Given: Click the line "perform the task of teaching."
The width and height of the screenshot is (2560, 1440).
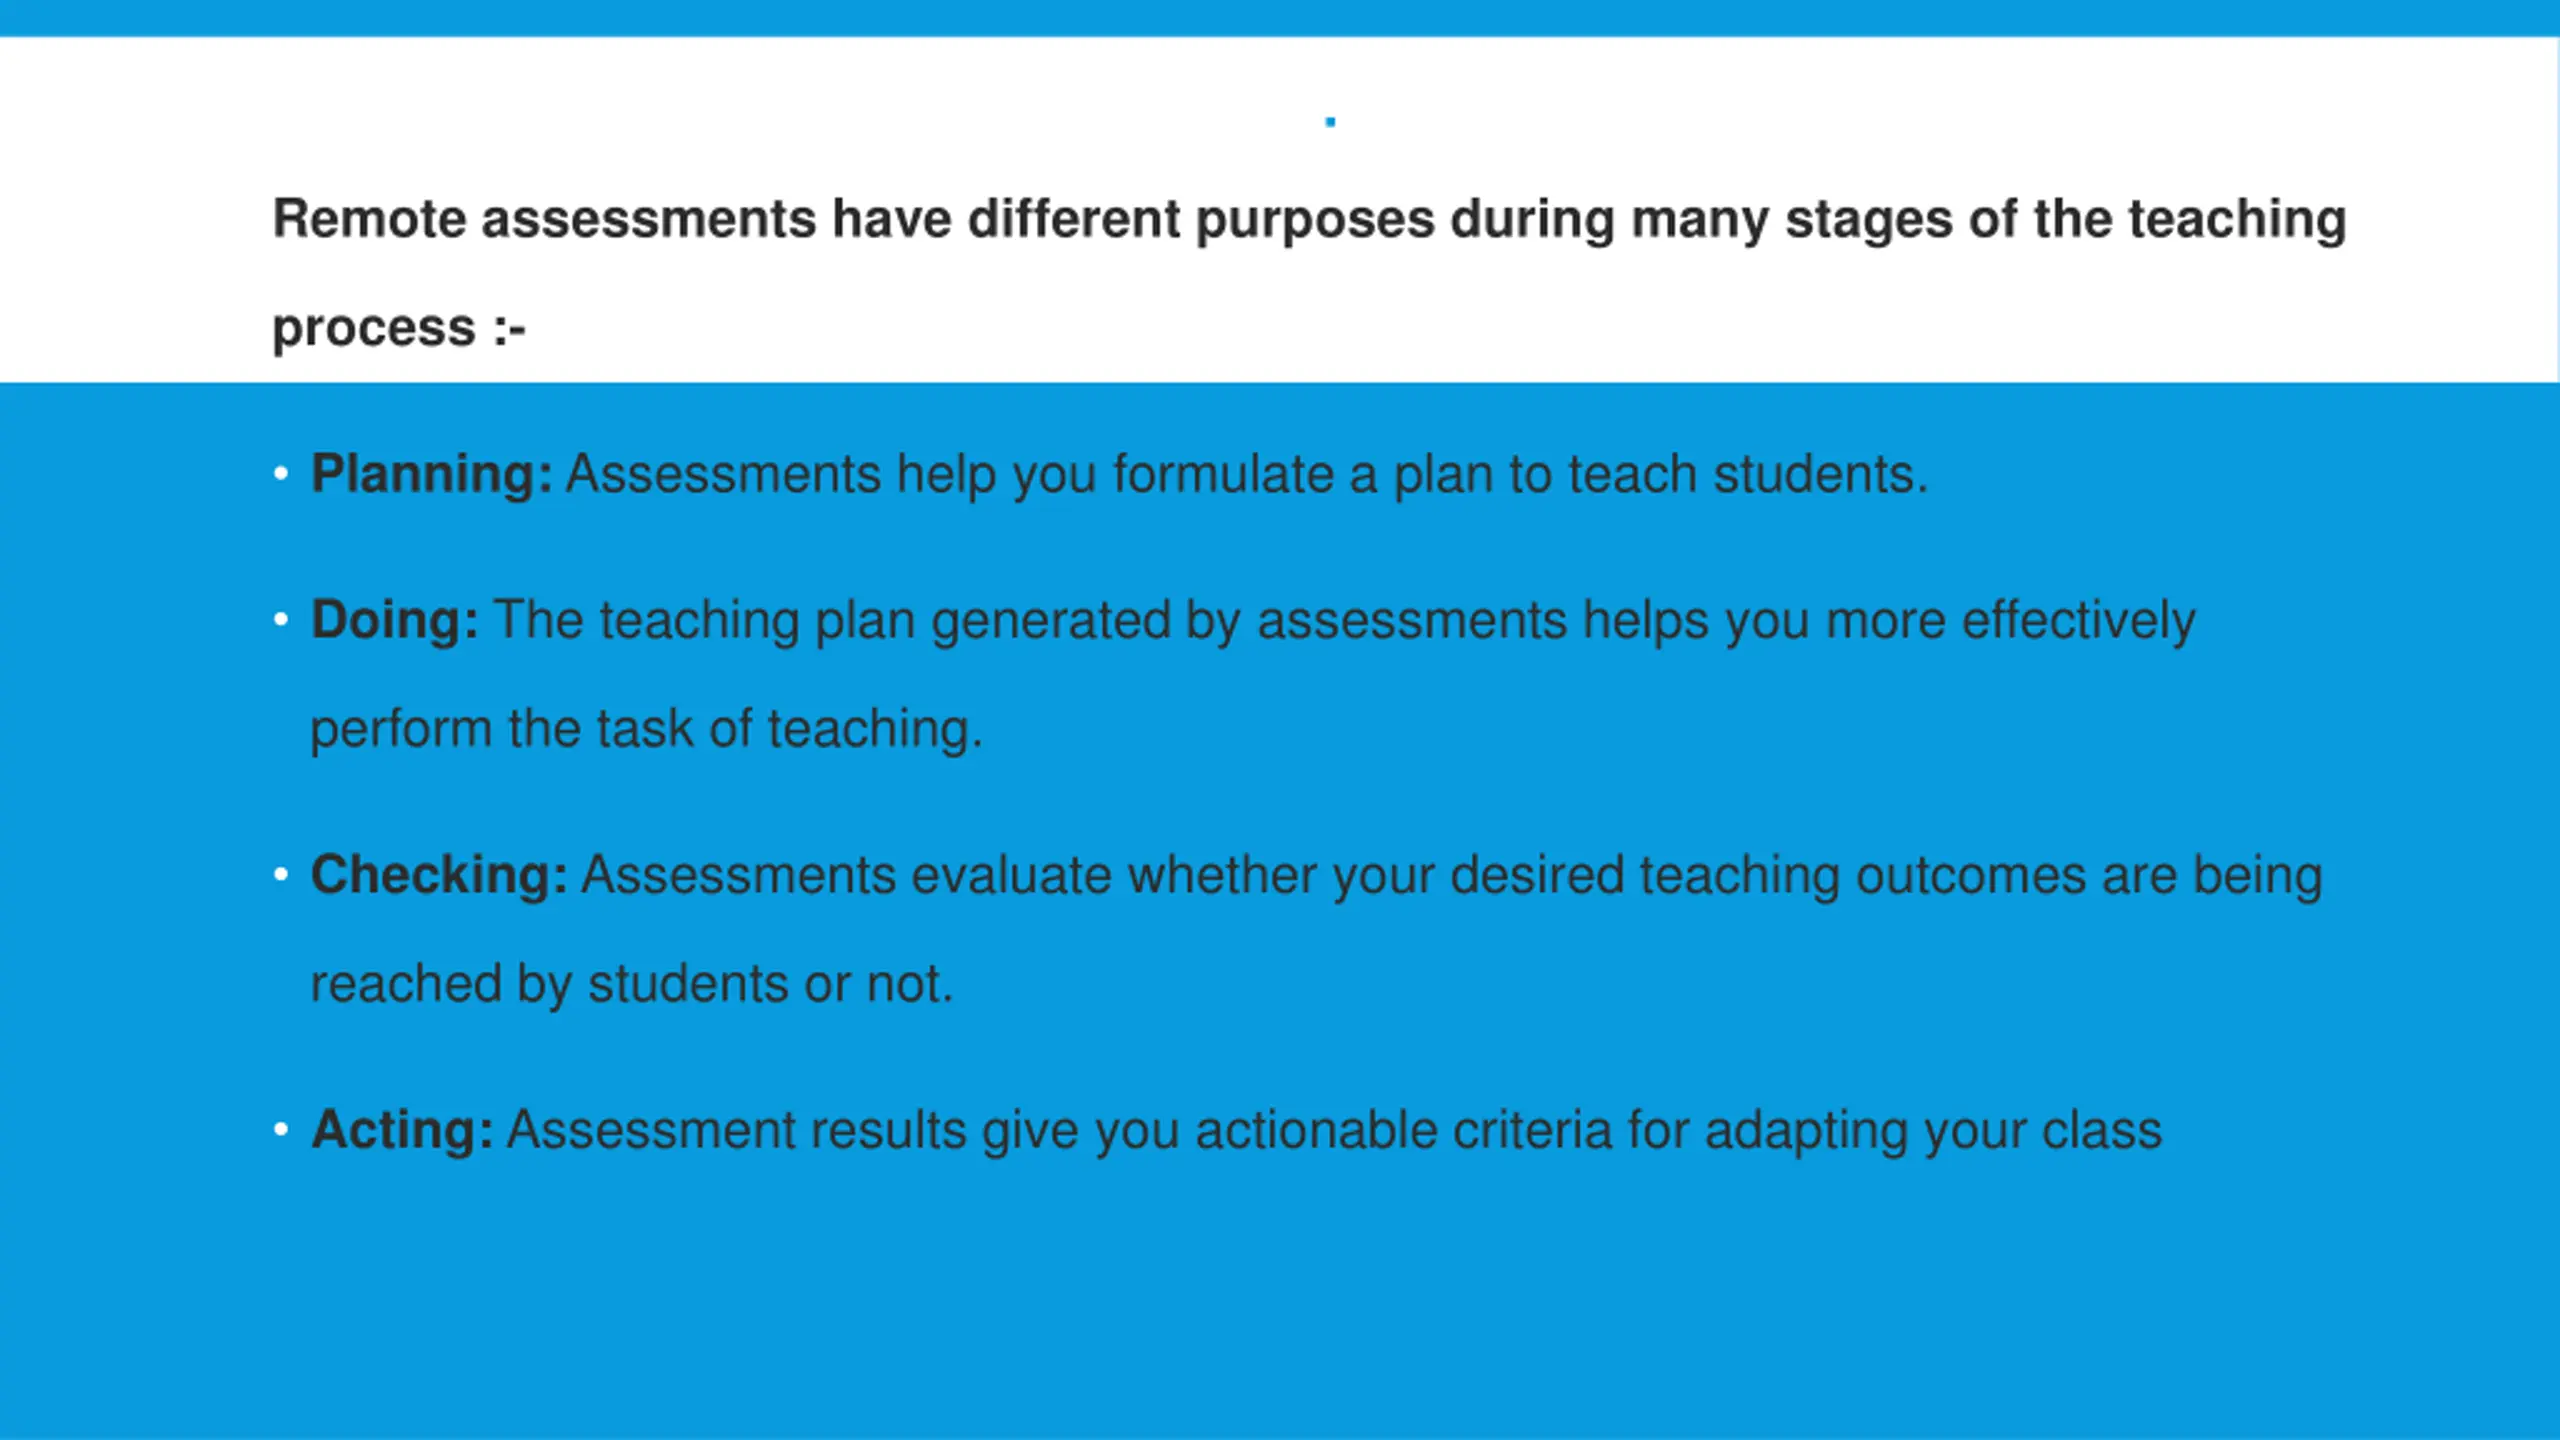Looking at the screenshot, I should pos(647,729).
